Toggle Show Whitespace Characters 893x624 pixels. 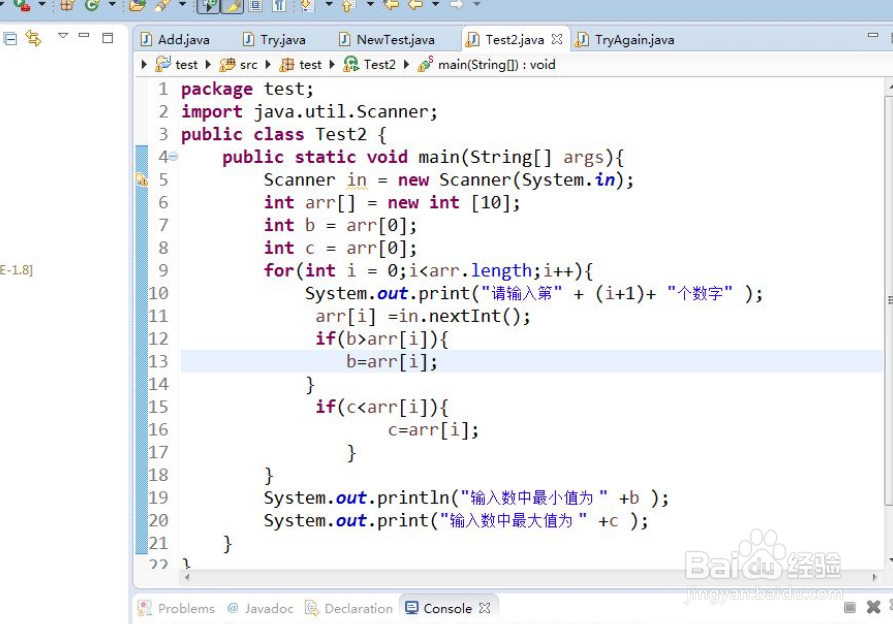(278, 6)
